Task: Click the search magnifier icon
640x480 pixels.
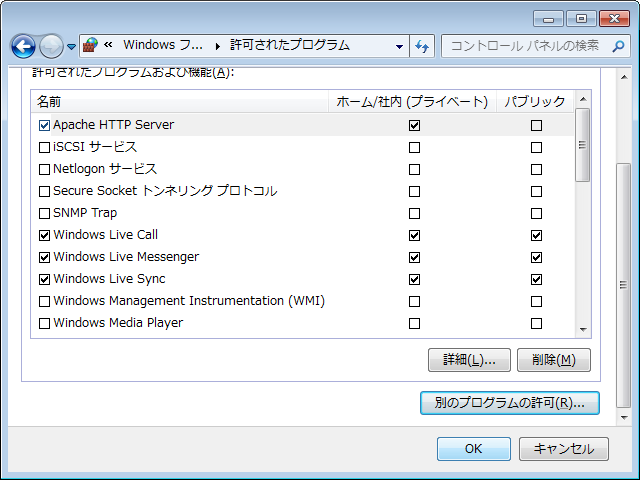Action: (x=618, y=46)
